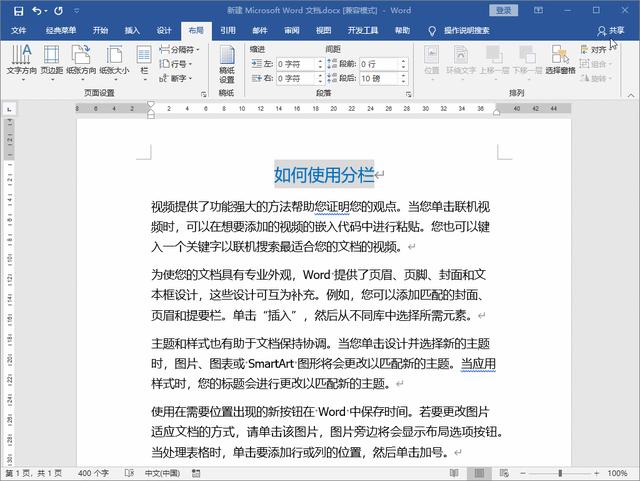640x481 pixels.
Task: Expand the 分隔符 breaks dropdown
Action: [x=180, y=50]
